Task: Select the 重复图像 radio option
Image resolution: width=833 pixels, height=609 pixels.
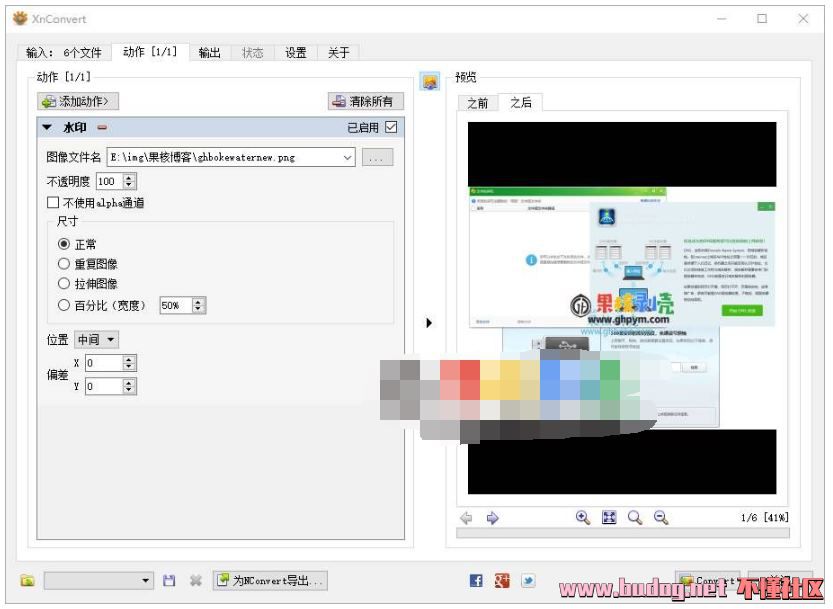Action: pos(64,264)
